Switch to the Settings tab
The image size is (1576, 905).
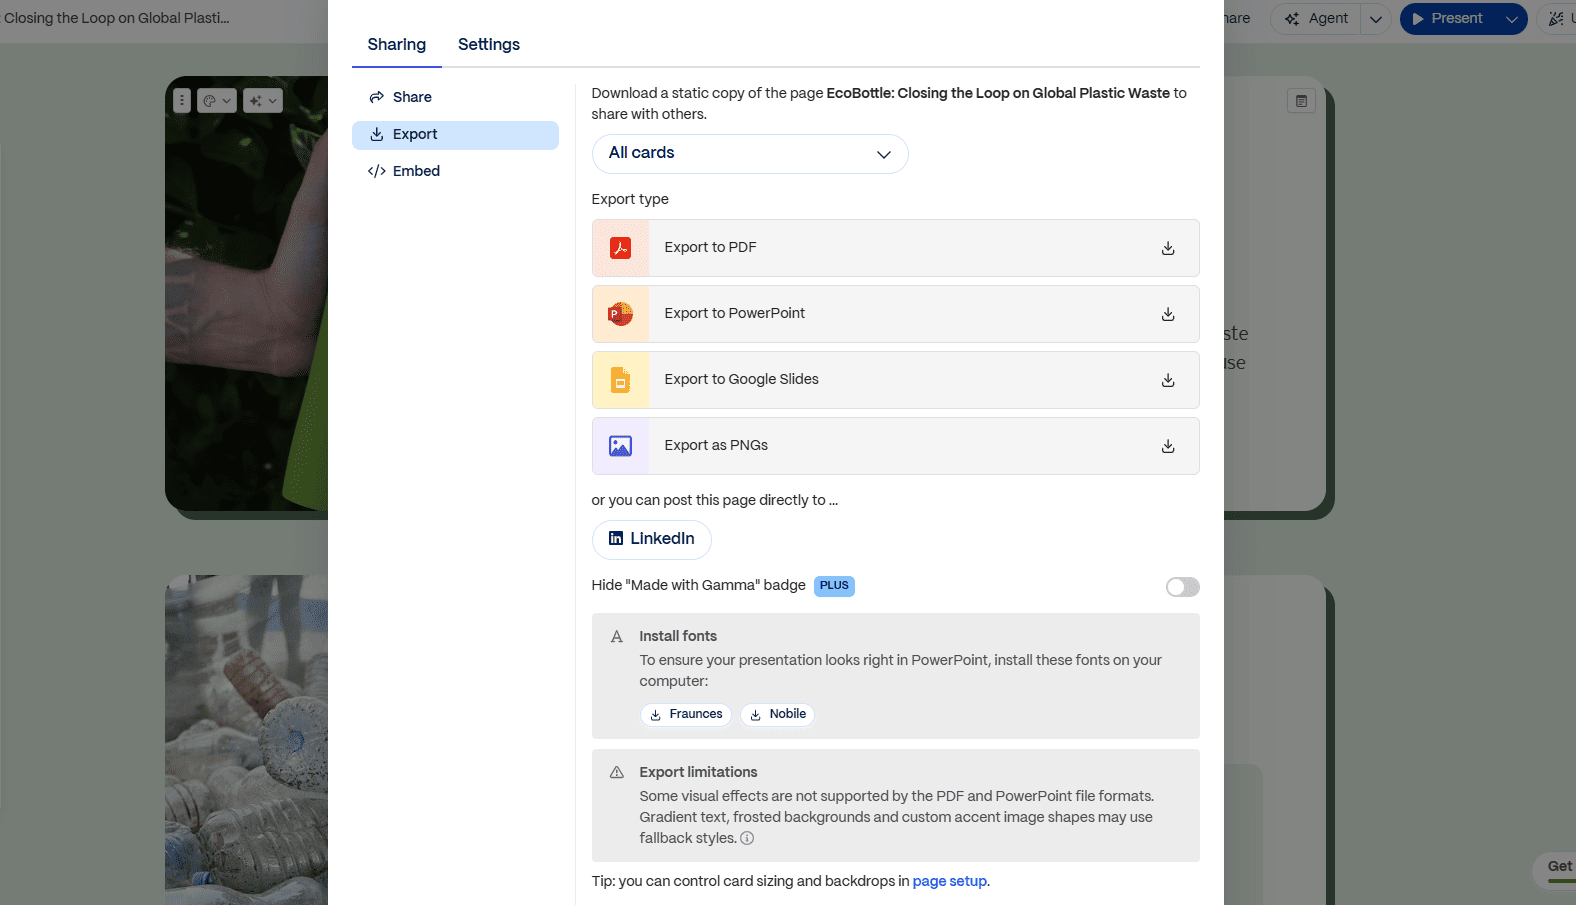coord(489,45)
